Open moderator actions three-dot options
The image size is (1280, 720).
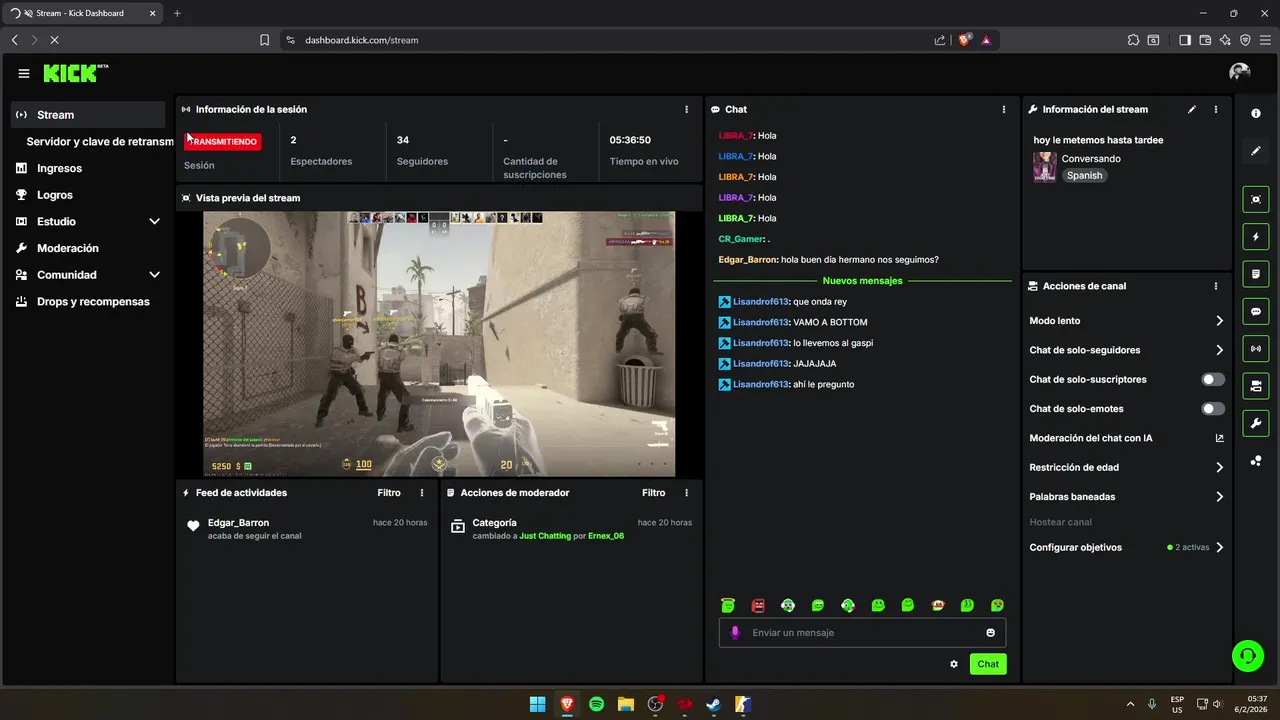click(686, 493)
